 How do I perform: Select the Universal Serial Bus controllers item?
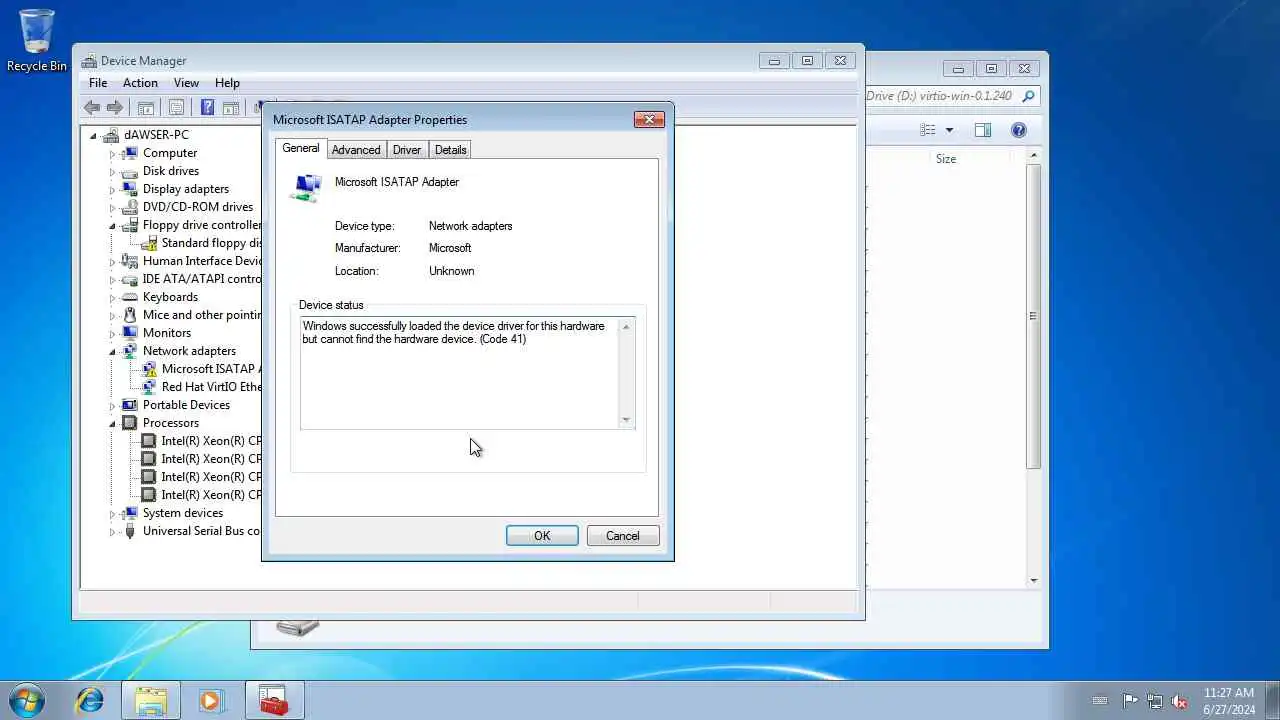point(201,531)
